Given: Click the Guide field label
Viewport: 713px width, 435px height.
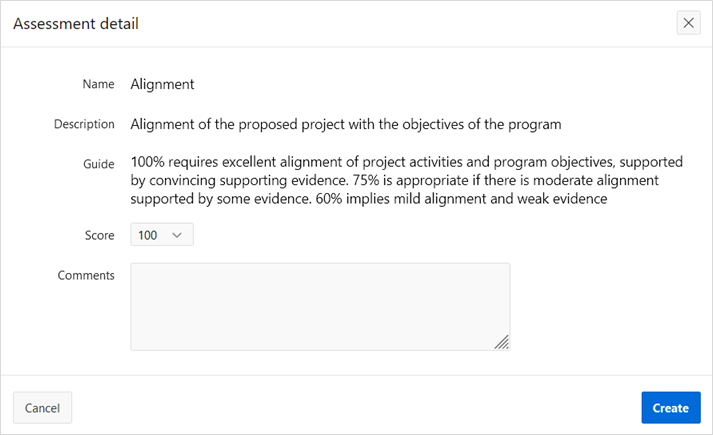Looking at the screenshot, I should (98, 163).
